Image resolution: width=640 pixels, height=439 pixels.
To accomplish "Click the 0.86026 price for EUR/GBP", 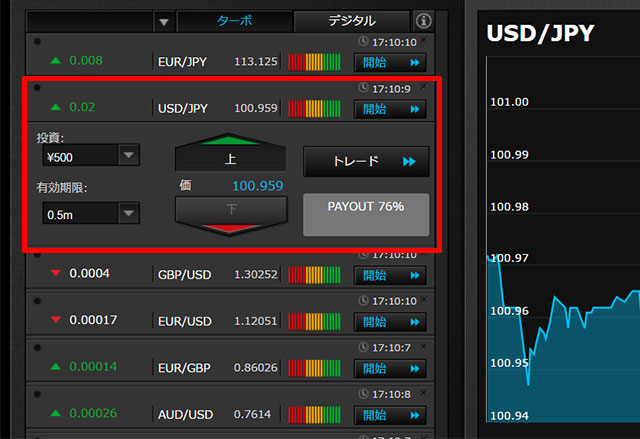I will pyautogui.click(x=256, y=368).
